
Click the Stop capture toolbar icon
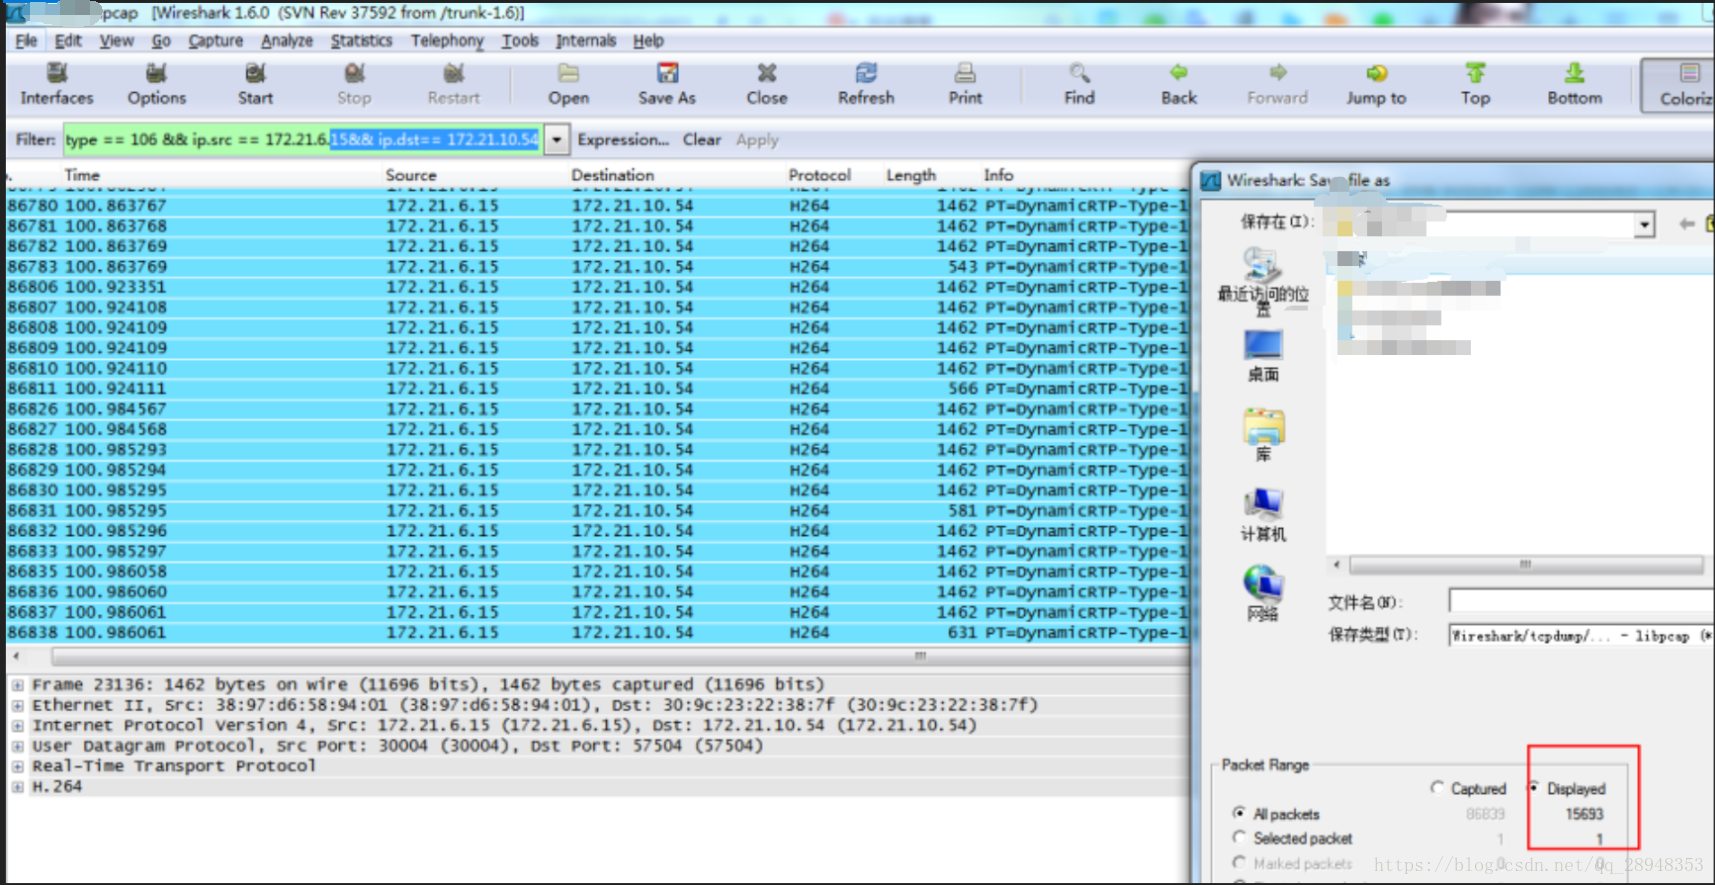(x=354, y=84)
